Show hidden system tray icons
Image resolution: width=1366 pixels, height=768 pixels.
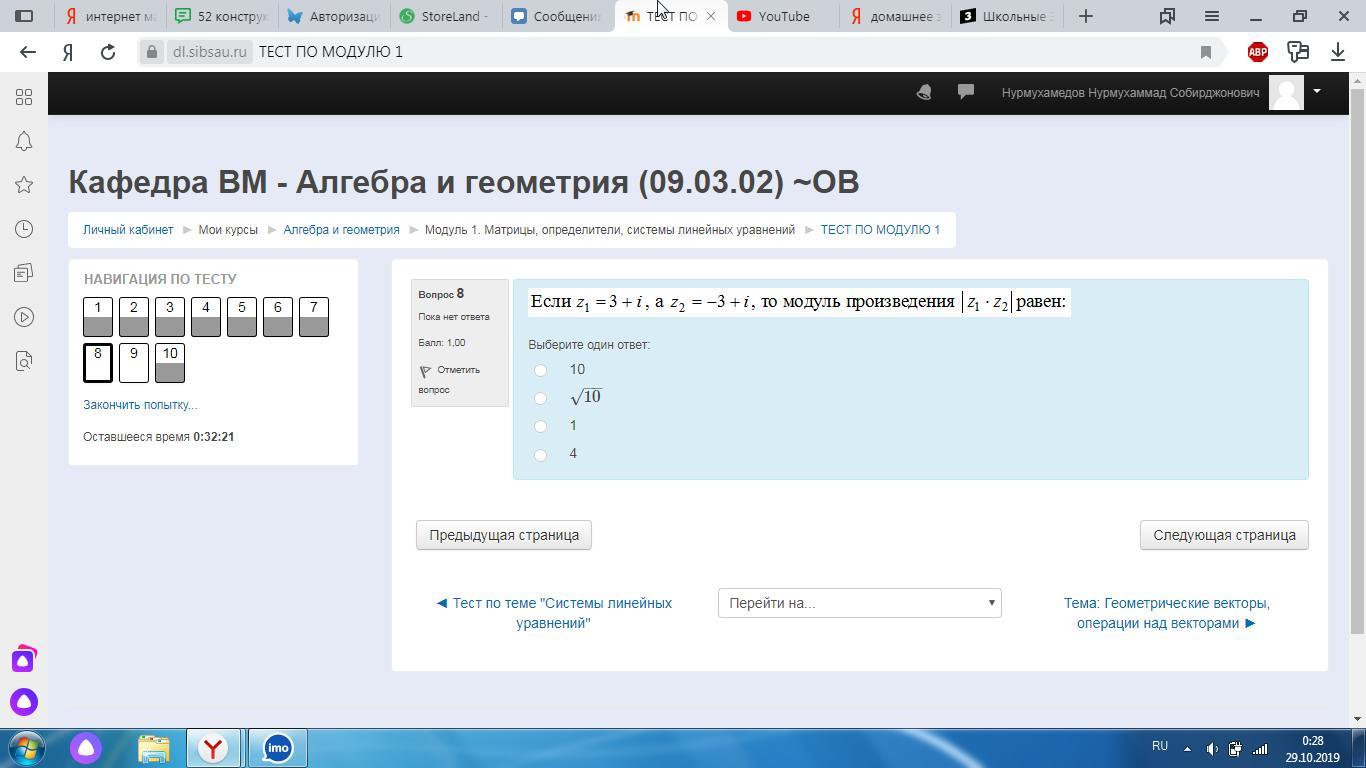coord(1187,748)
